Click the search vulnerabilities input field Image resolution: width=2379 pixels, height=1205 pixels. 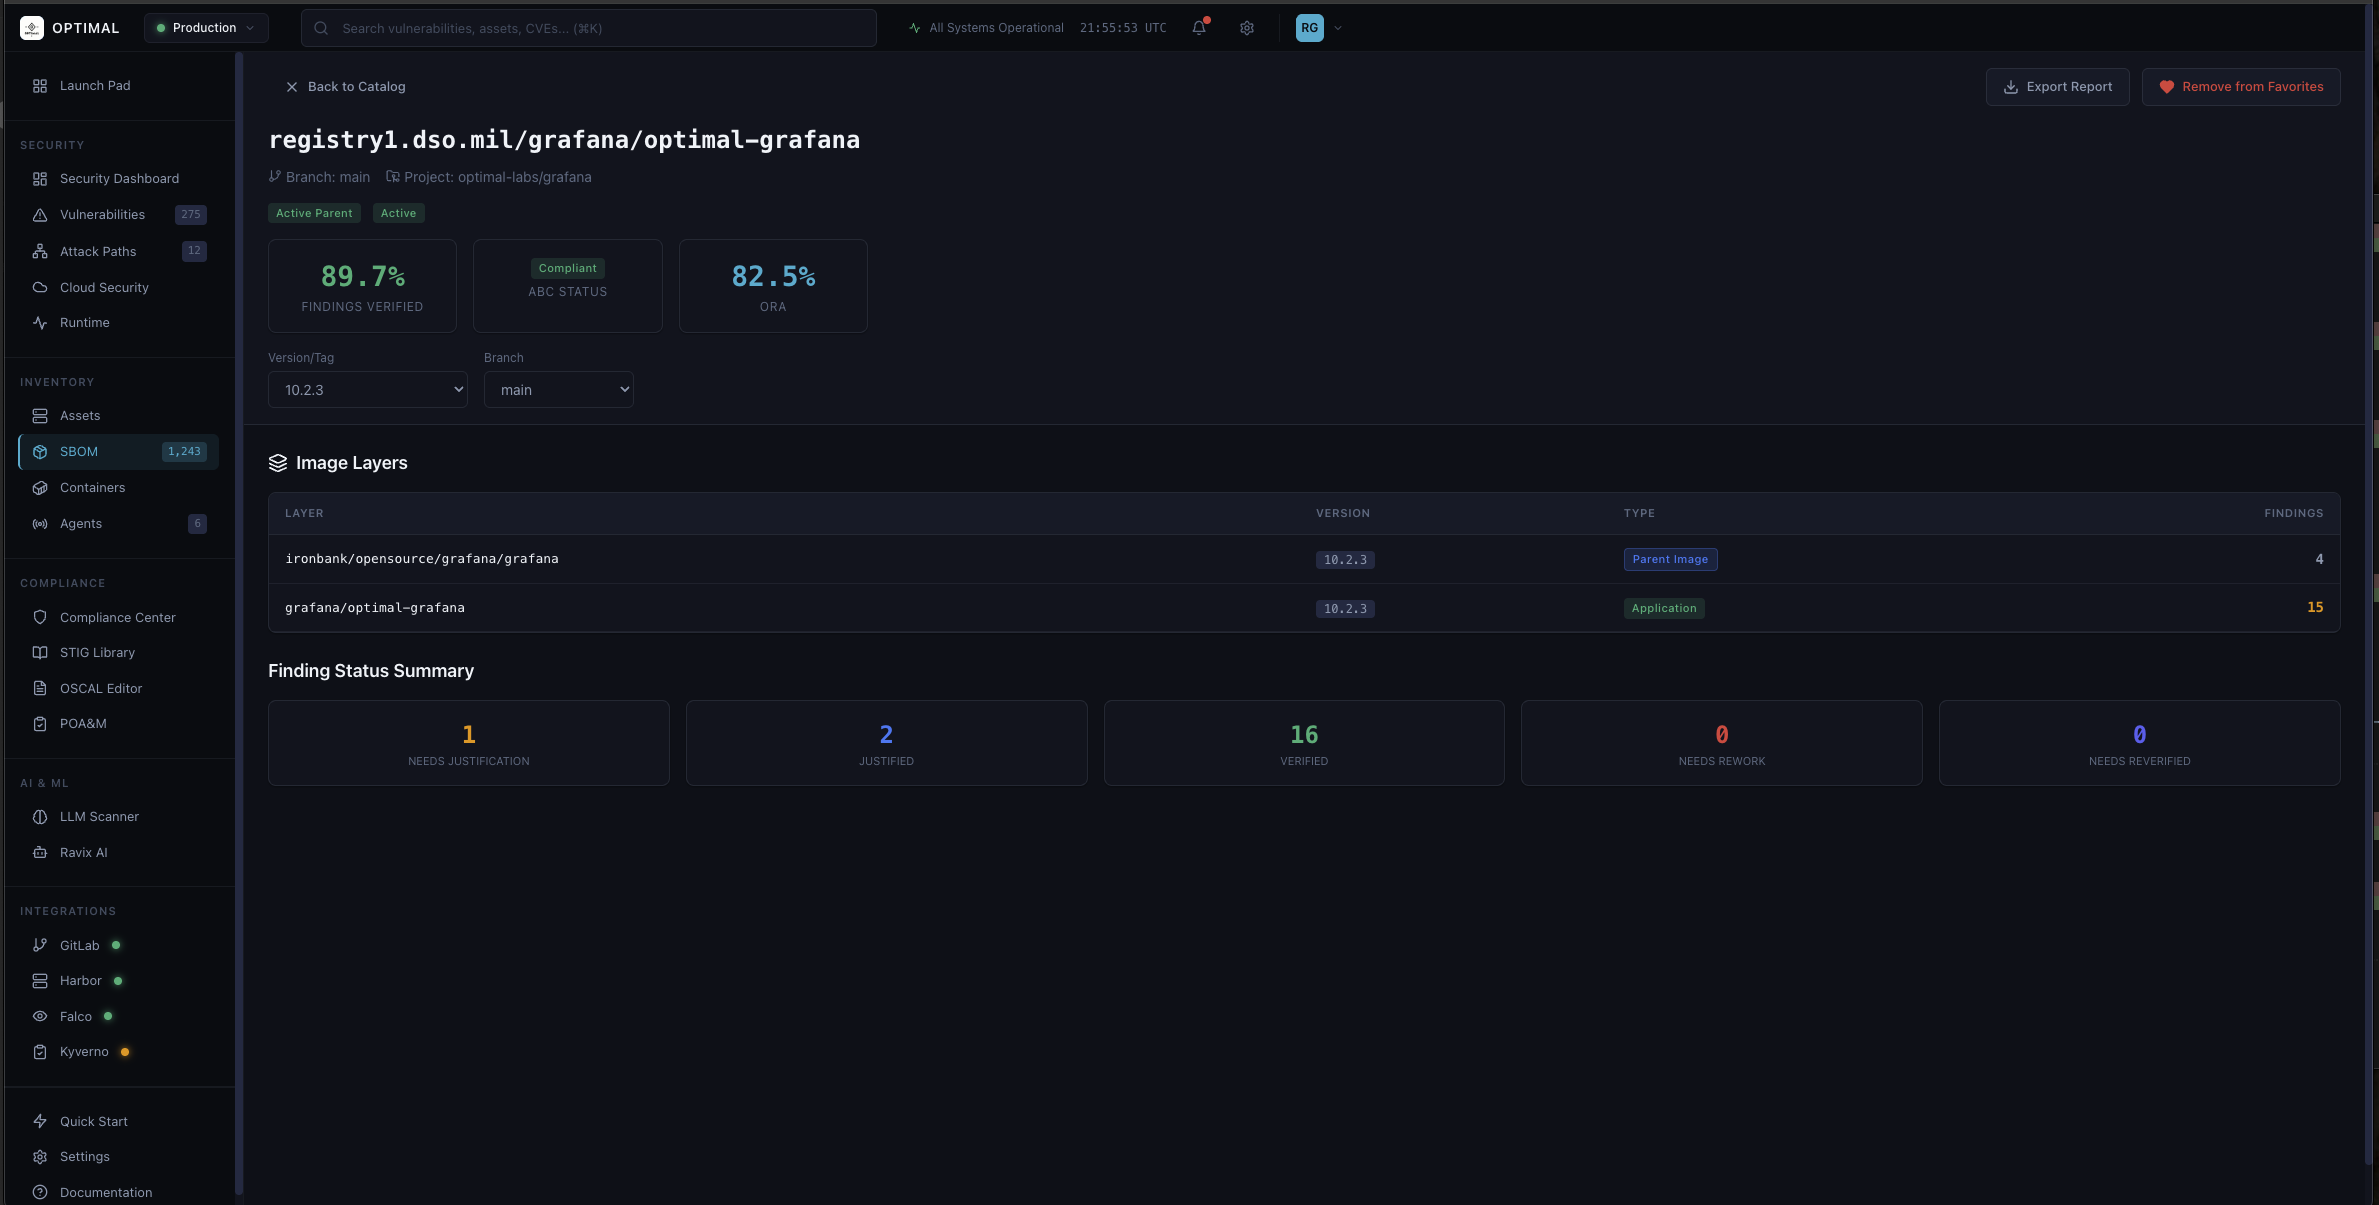[600, 28]
